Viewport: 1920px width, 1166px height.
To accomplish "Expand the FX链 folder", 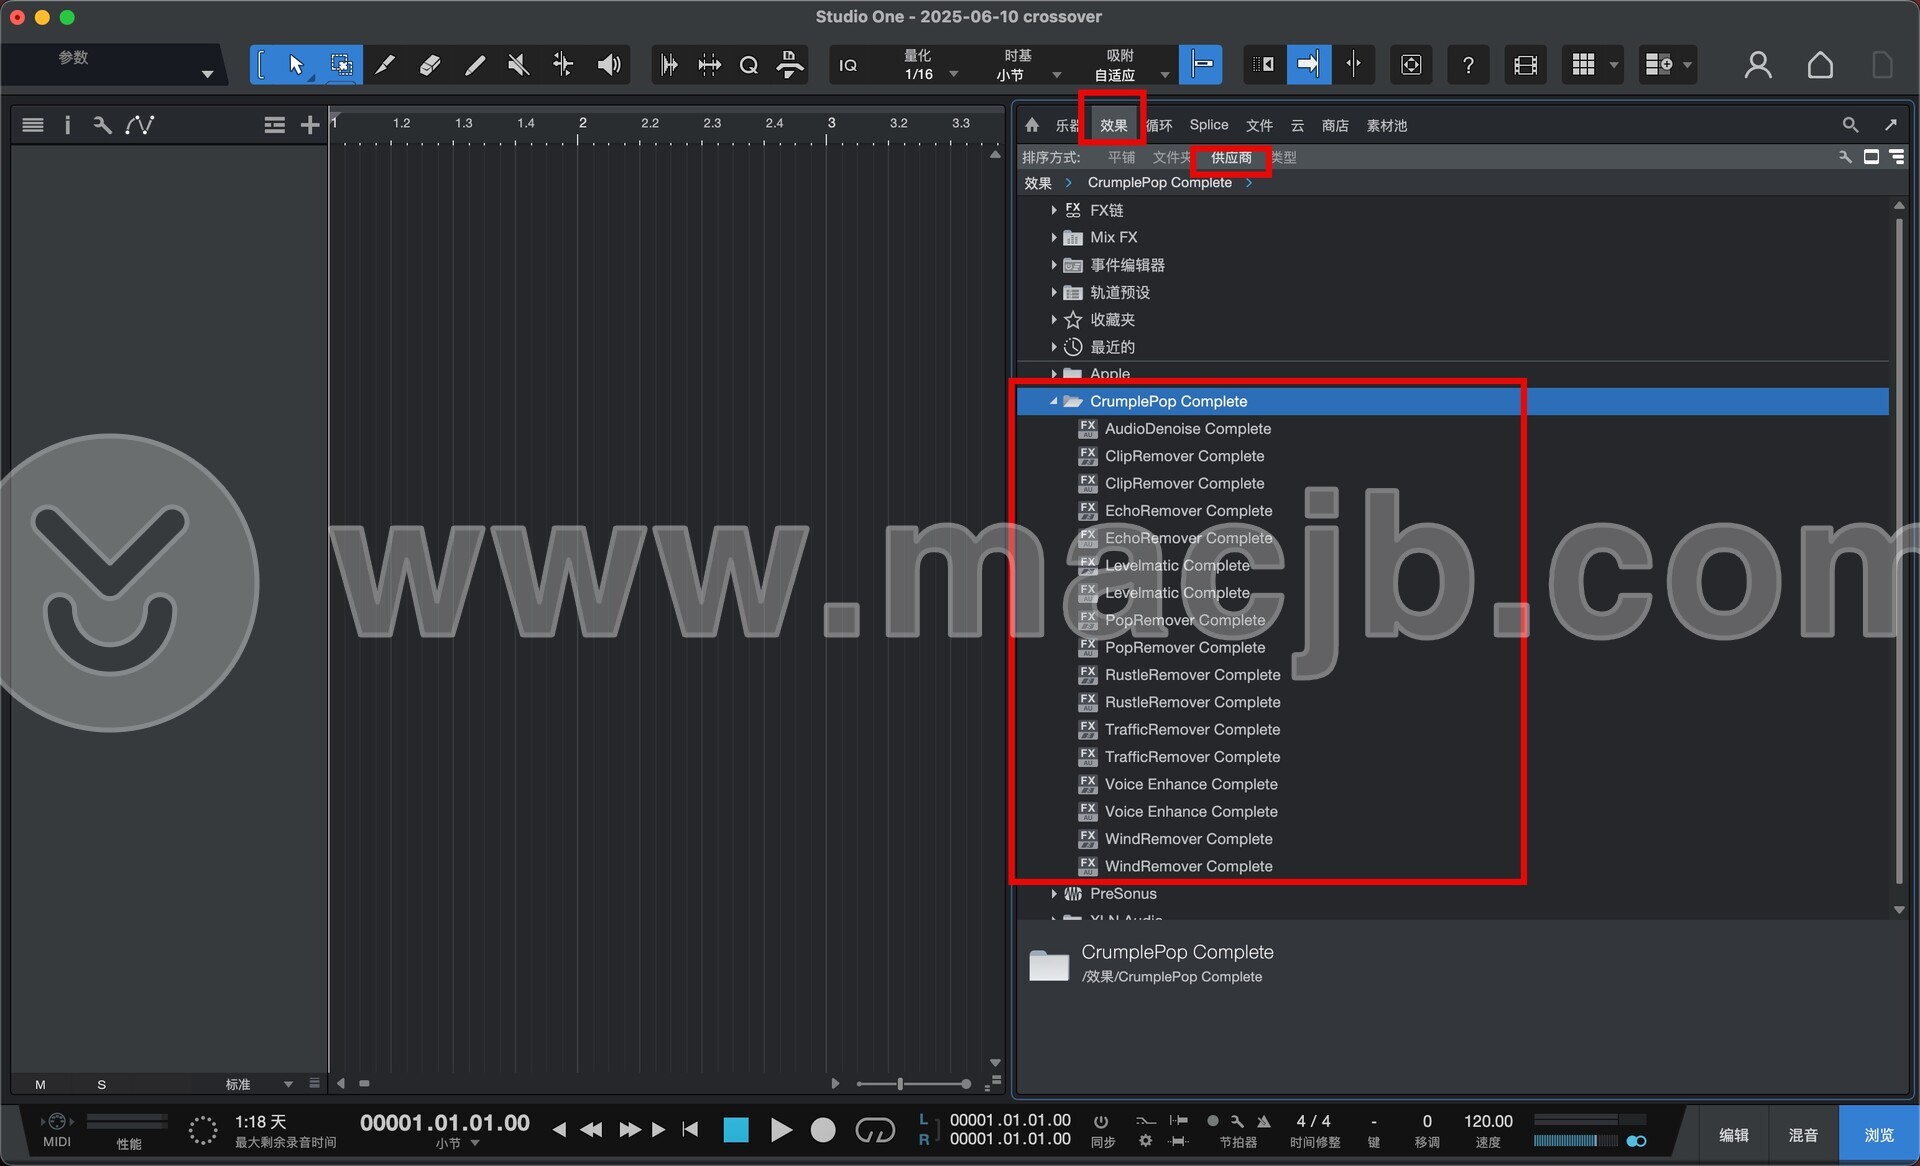I will pos(1054,210).
